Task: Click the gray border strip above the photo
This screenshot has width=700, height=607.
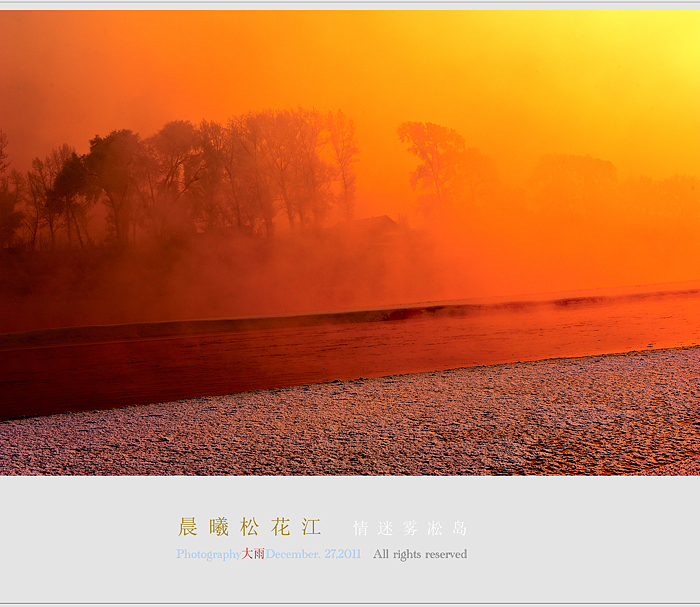Action: point(350,5)
